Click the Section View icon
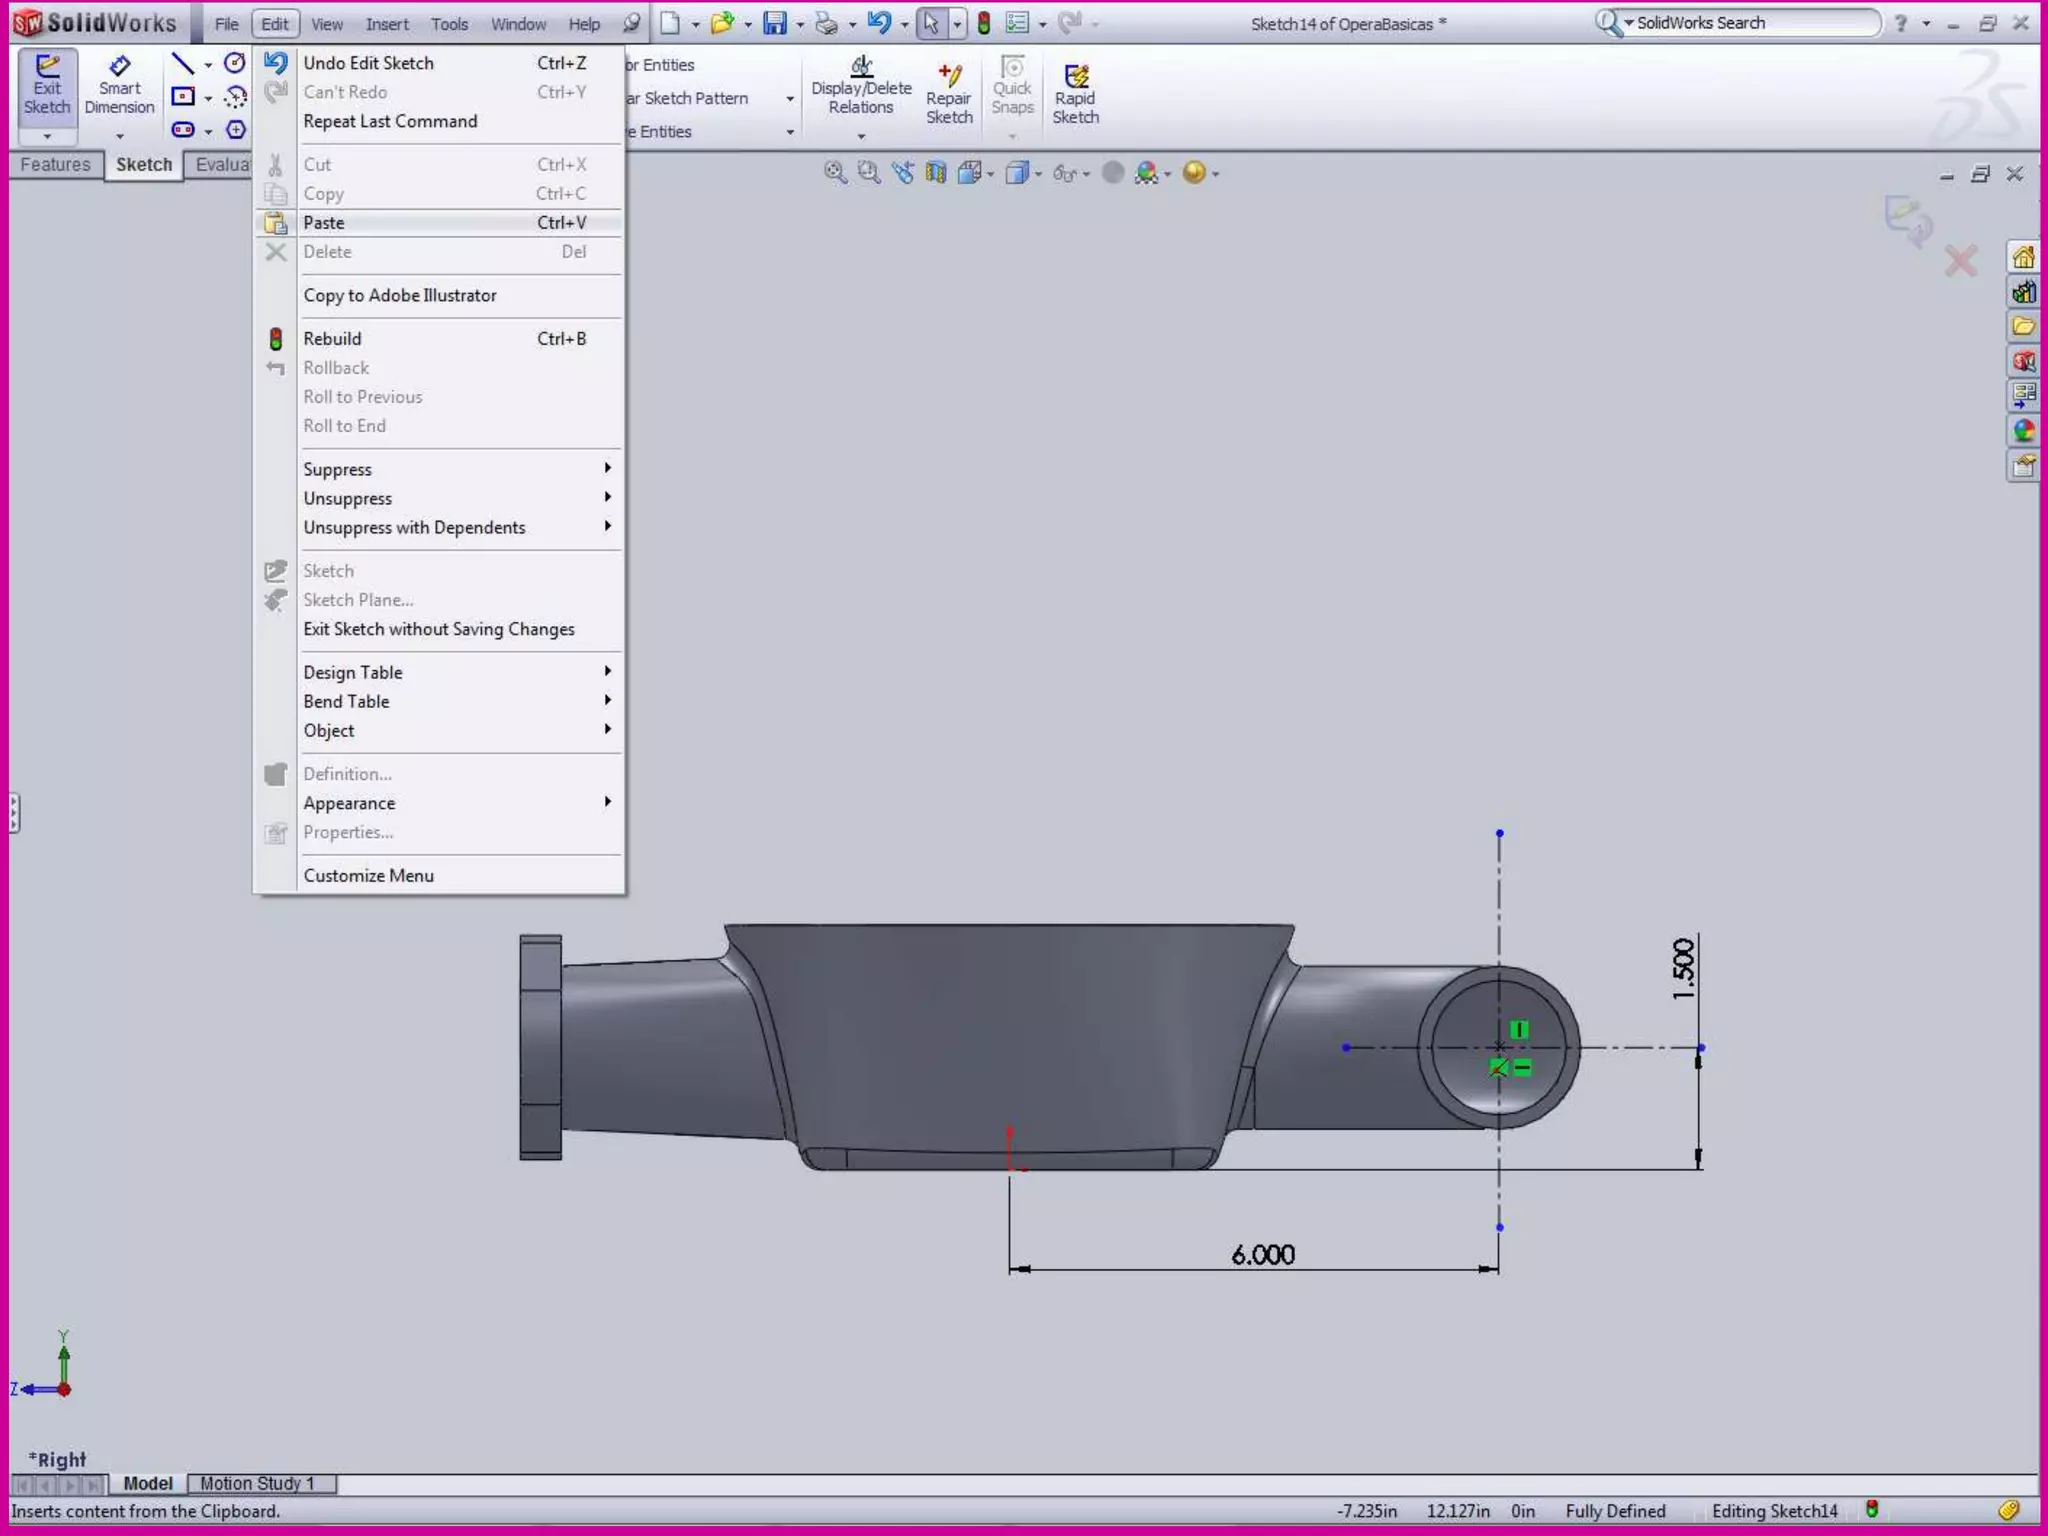This screenshot has width=2048, height=1536. pos(936,173)
